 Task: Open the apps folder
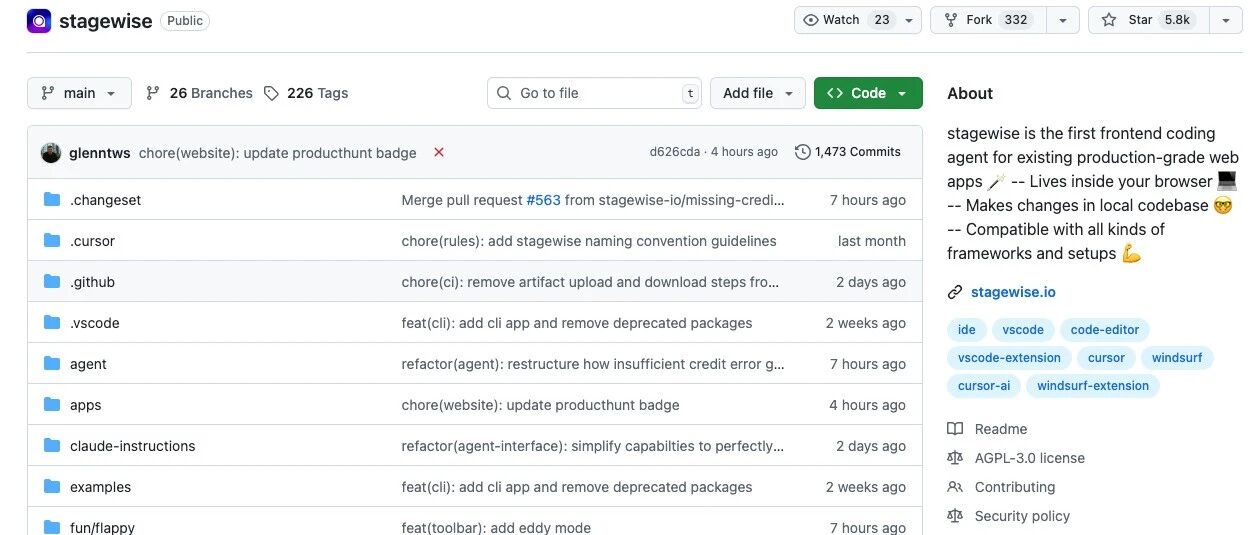(x=86, y=405)
